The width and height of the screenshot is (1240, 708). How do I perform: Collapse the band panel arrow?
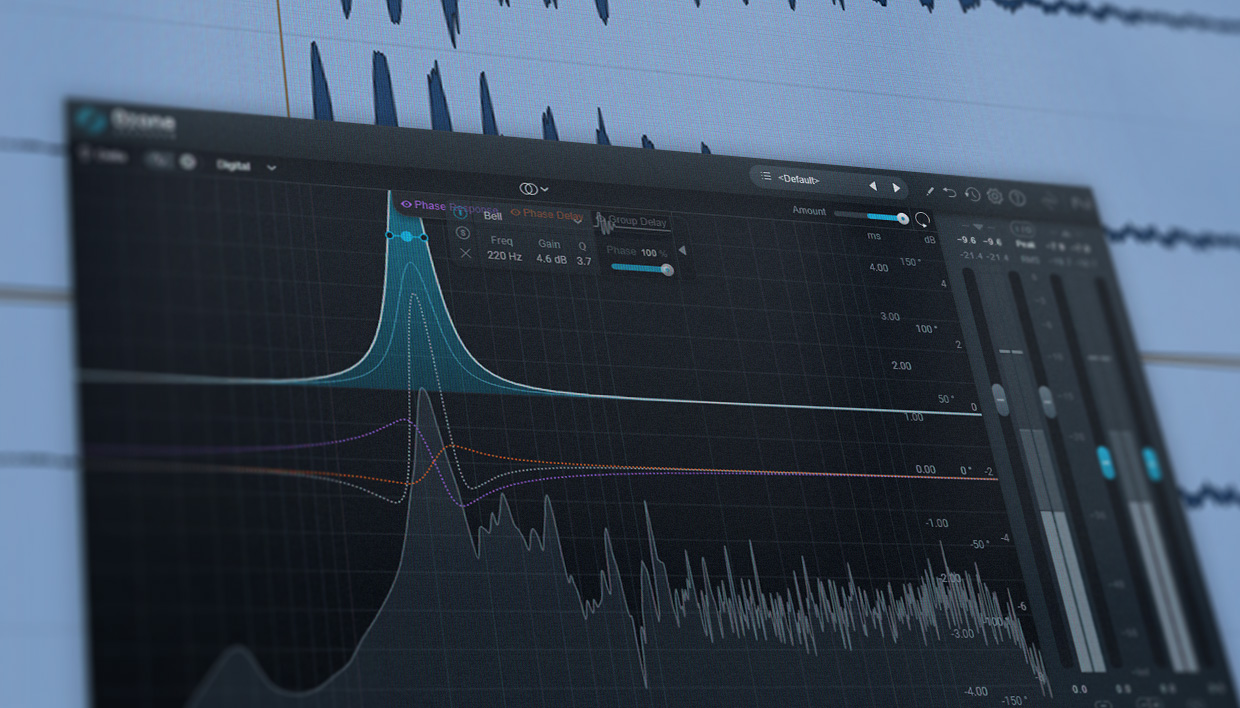tap(682, 251)
